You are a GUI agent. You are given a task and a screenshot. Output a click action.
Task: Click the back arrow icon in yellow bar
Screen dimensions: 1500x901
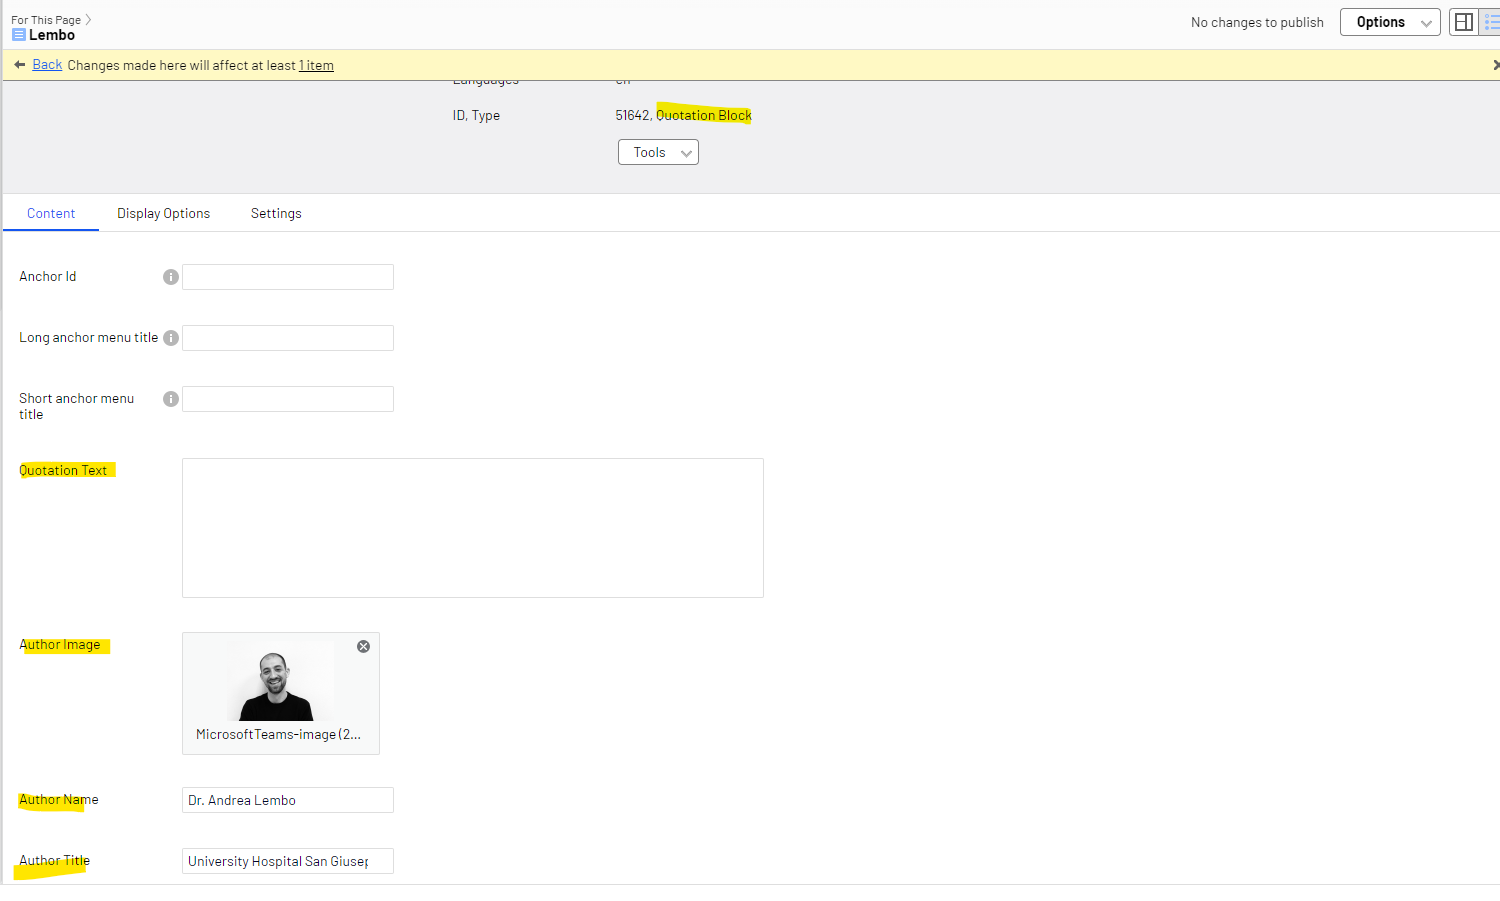point(20,65)
